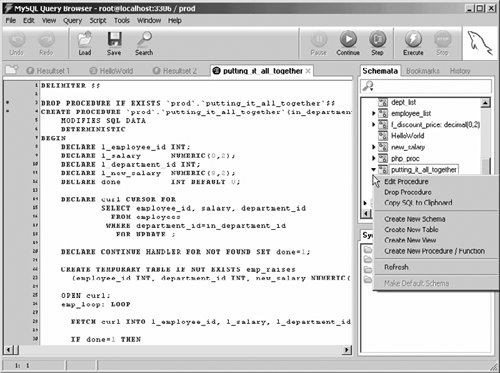The image size is (500, 373).
Task: Click the employee_list procedure icon
Action: (383, 113)
